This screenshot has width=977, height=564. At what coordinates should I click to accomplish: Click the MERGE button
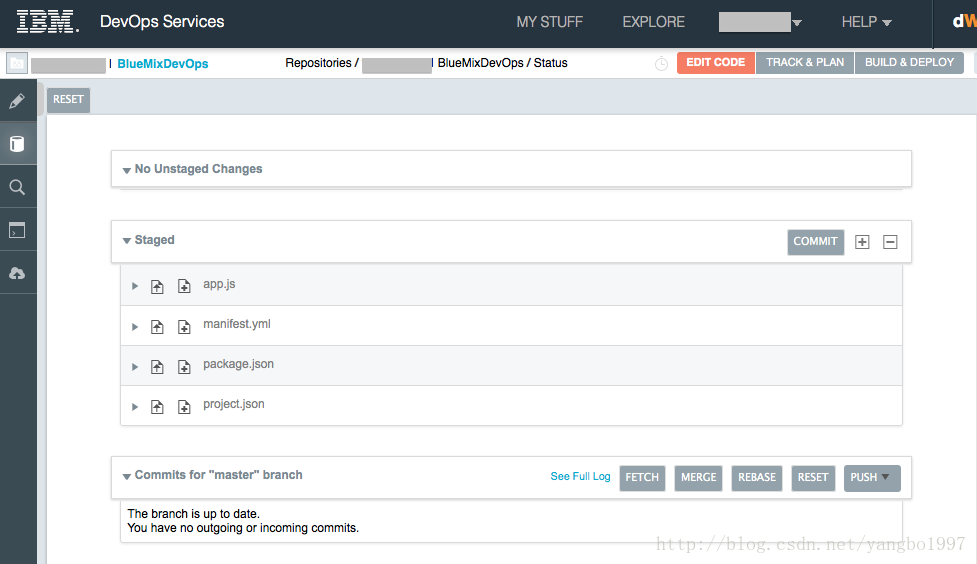coord(698,478)
